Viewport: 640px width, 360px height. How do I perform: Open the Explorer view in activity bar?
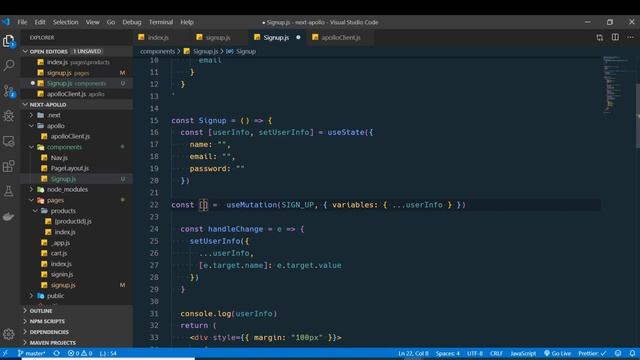(x=9, y=41)
